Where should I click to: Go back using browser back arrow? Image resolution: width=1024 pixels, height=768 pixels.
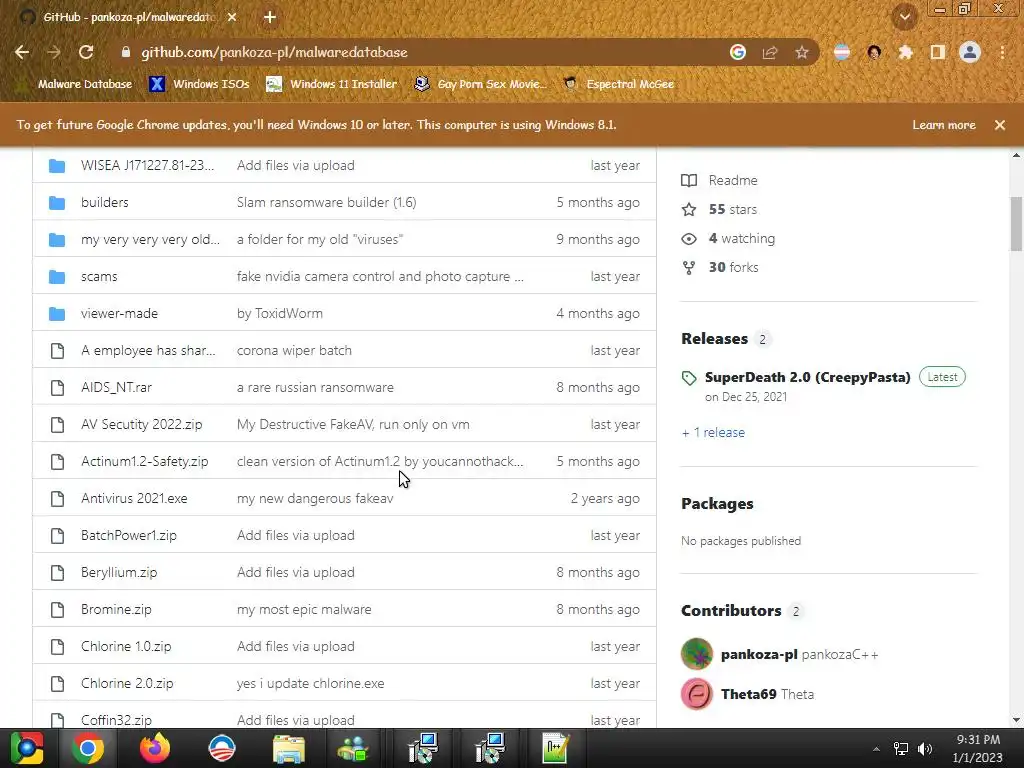point(22,52)
